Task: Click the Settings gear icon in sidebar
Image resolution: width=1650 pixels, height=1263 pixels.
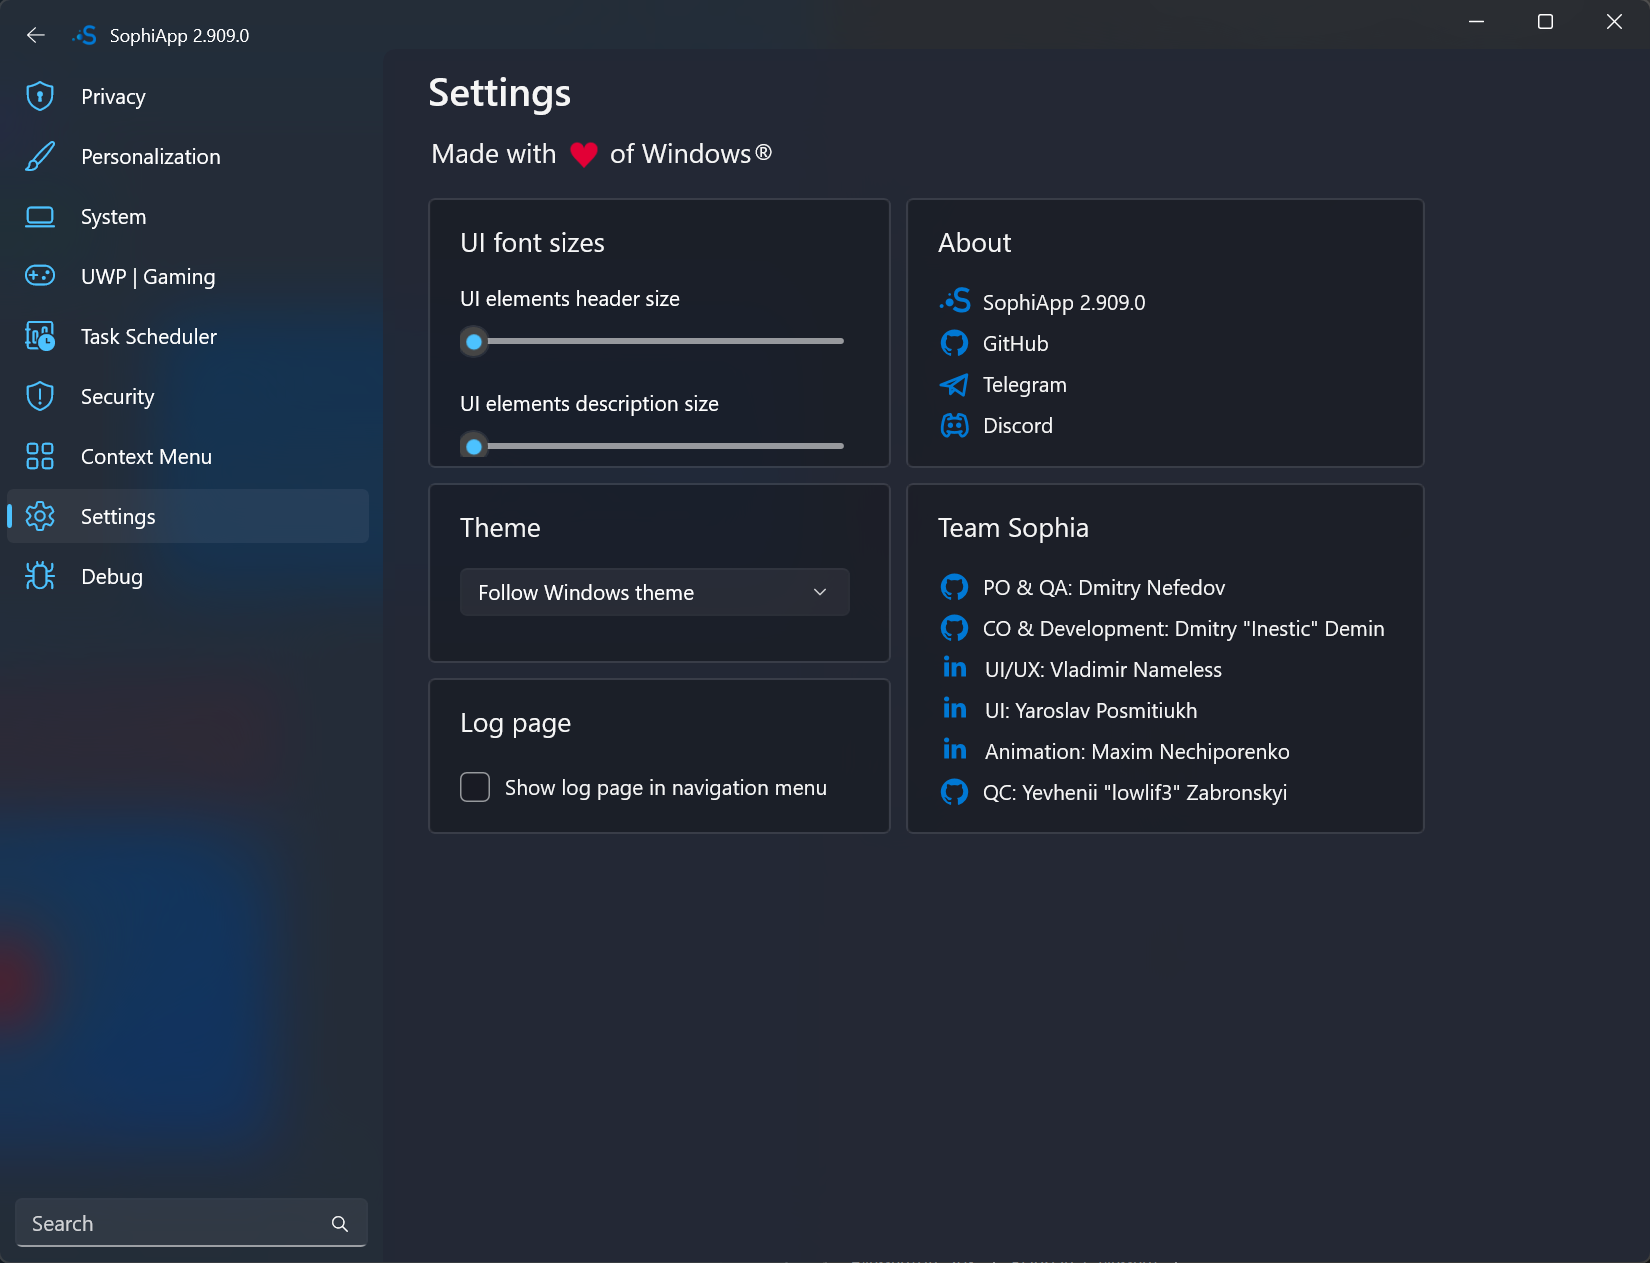Action: pos(40,516)
